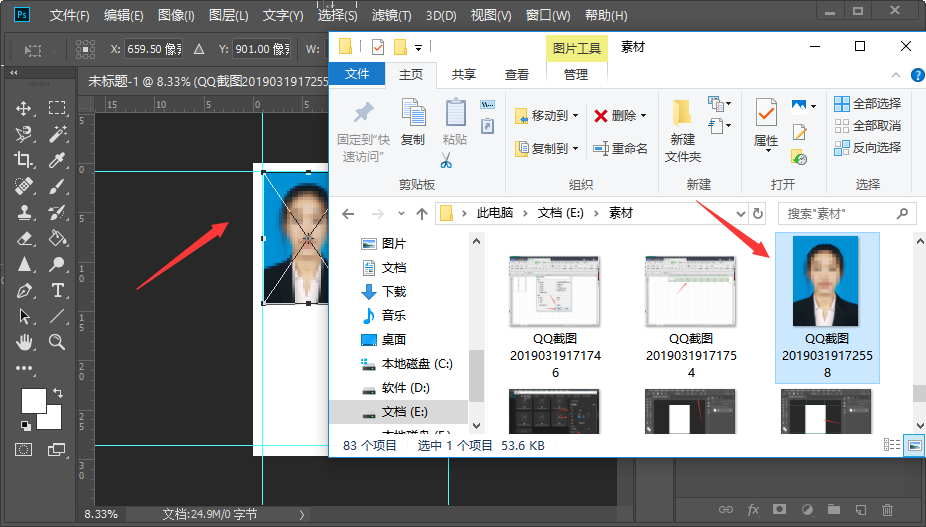Select thumbnail QQ截图20190319171746
The width and height of the screenshot is (926, 527).
[555, 317]
